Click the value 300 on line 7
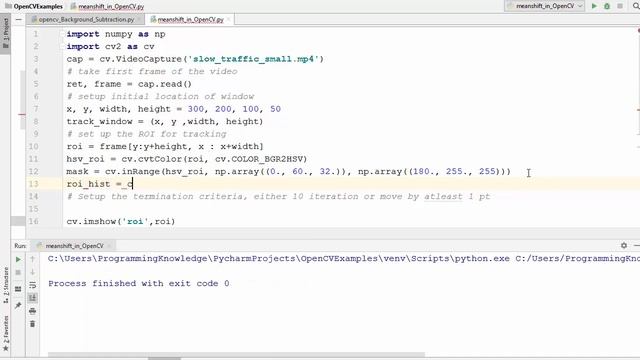This screenshot has width=640, height=360. [196, 109]
